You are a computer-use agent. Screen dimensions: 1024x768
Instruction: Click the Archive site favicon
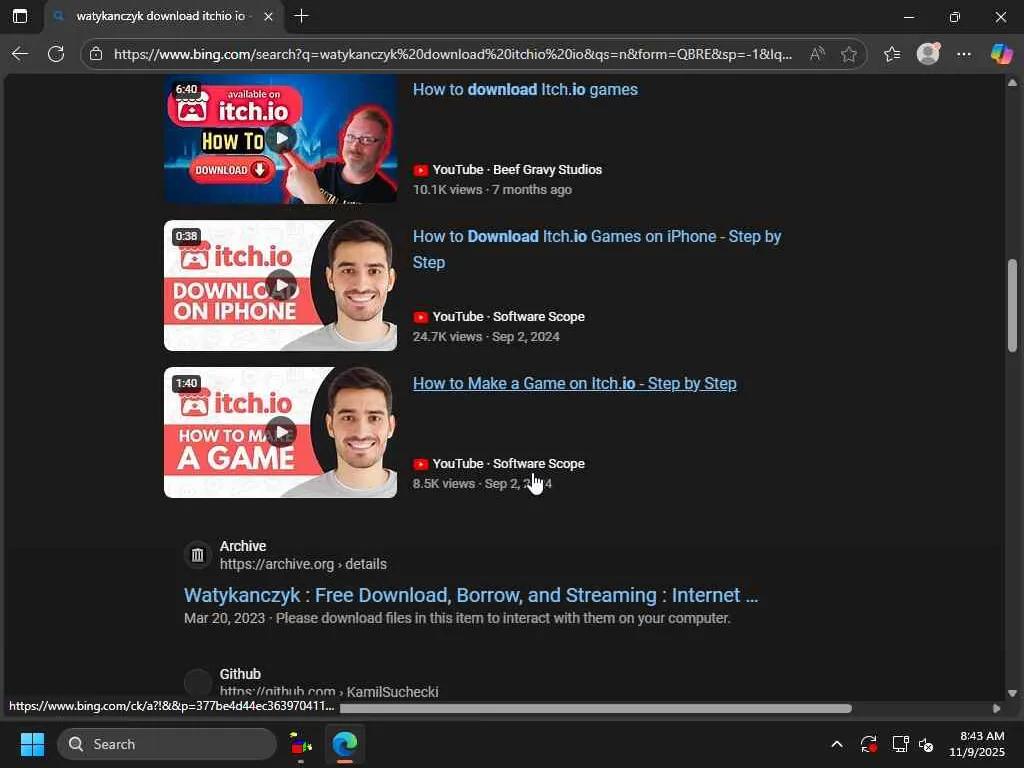point(197,555)
